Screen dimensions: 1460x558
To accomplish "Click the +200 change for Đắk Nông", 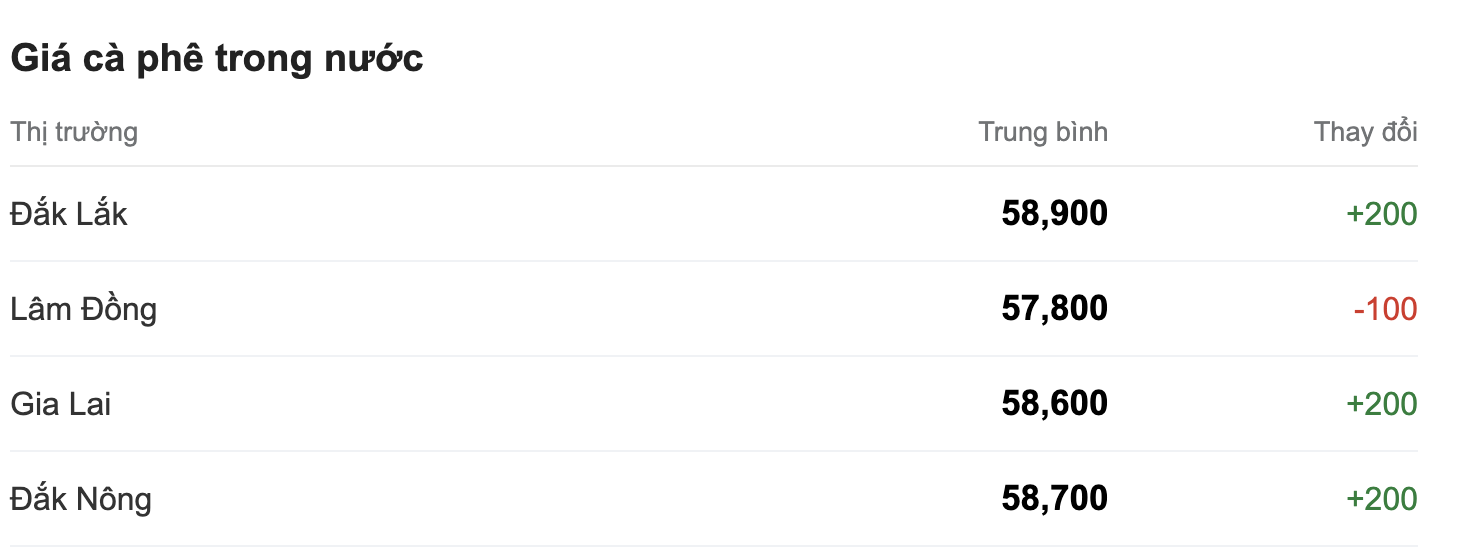I will (1382, 499).
